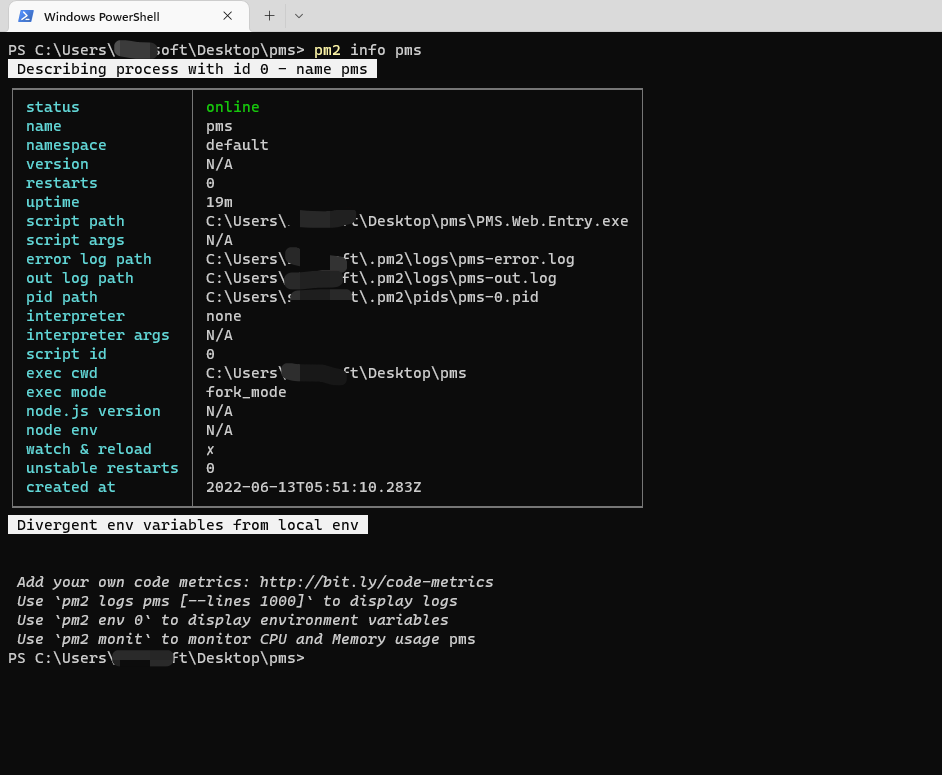Click the pms-error.log path value
This screenshot has height=775, width=942.
click(390, 259)
